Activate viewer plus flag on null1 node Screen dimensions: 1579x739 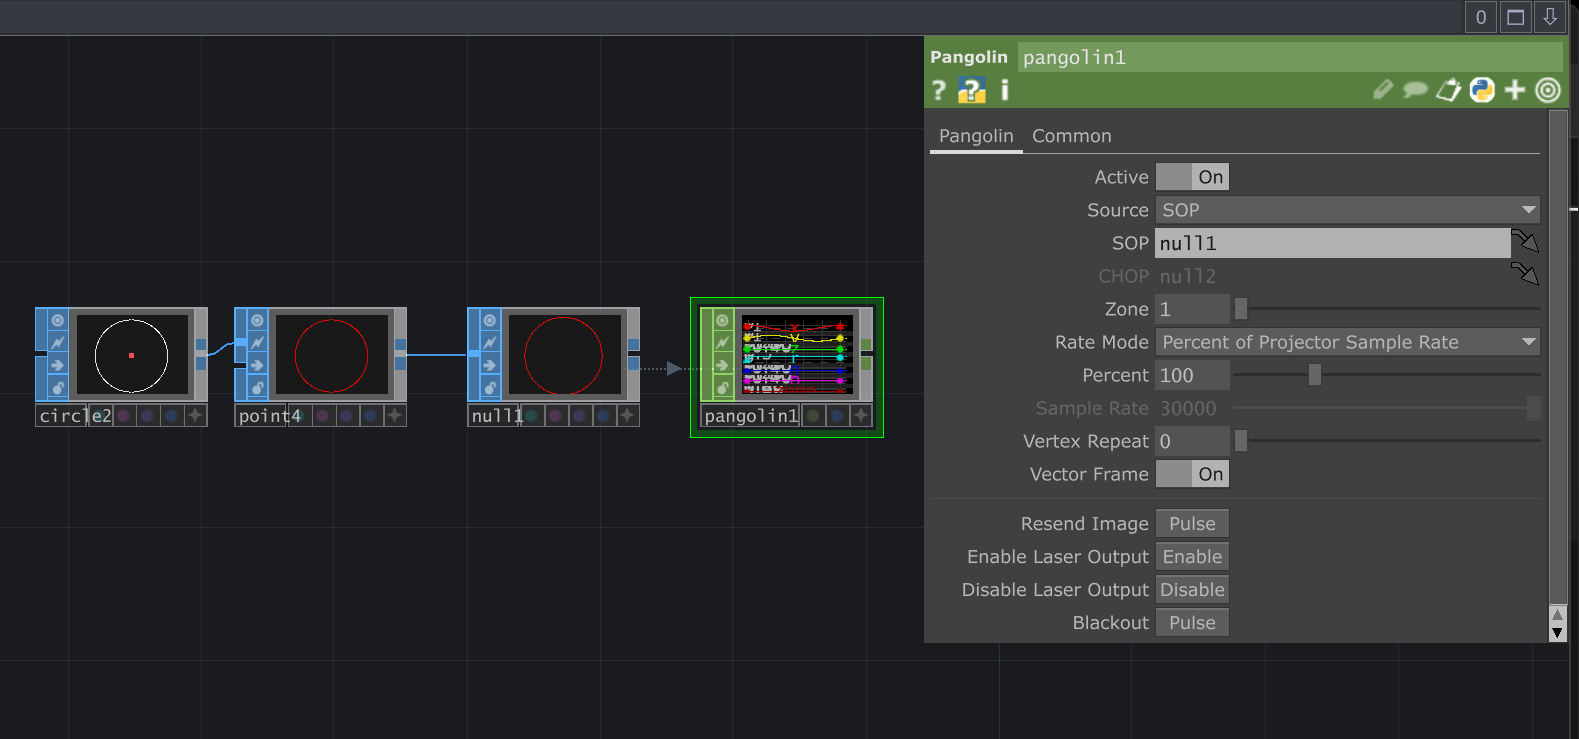[x=627, y=415]
